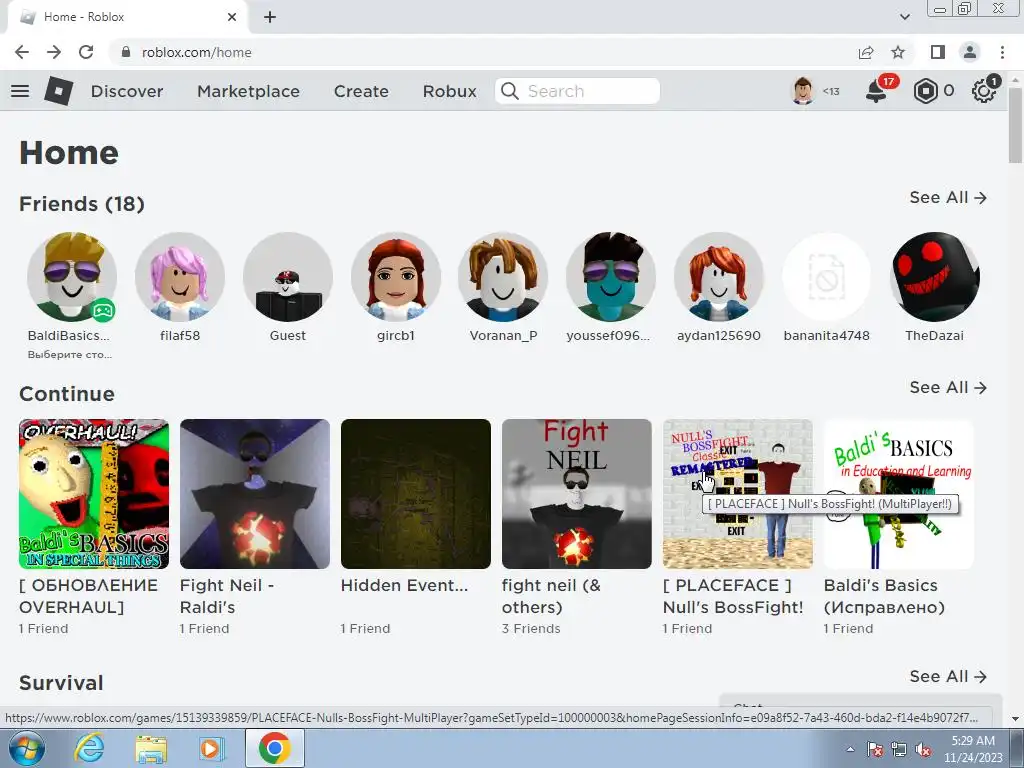This screenshot has width=1024, height=768.
Task: Click '[ PLACEFACE ] Null's BossFight!' title
Action: pyautogui.click(x=733, y=596)
